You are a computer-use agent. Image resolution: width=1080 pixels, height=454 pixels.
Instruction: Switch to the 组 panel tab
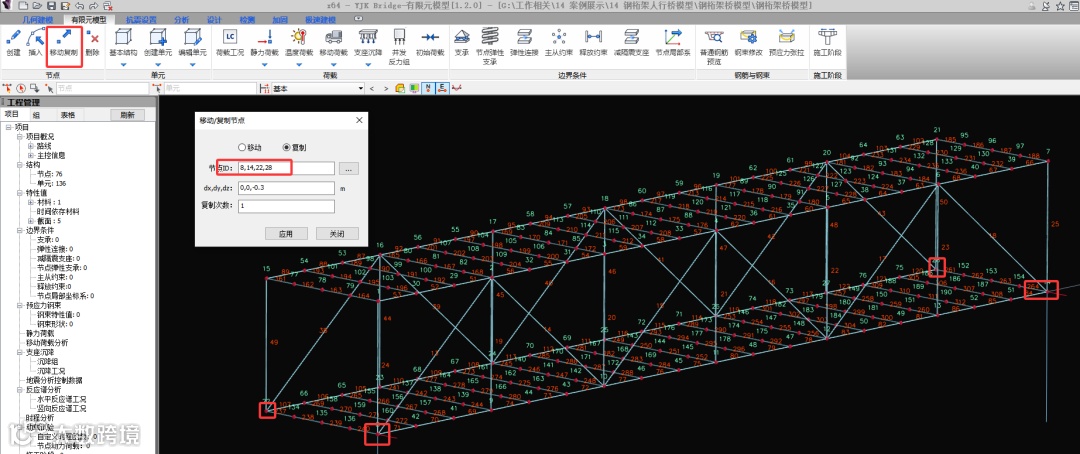click(x=36, y=115)
